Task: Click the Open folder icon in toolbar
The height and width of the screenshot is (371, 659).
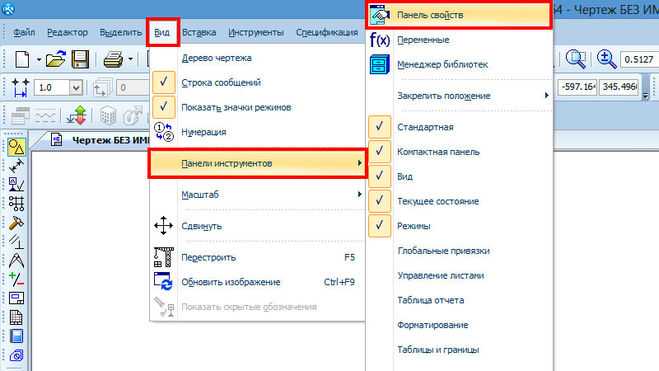Action: tap(56, 59)
